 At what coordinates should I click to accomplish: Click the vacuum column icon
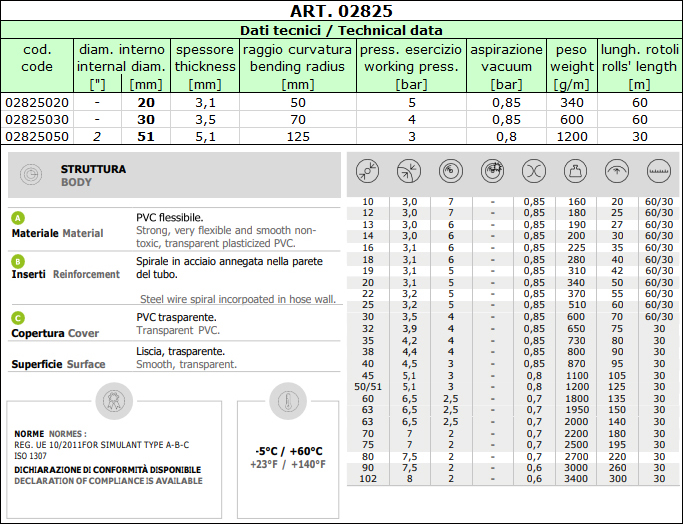tap(534, 171)
